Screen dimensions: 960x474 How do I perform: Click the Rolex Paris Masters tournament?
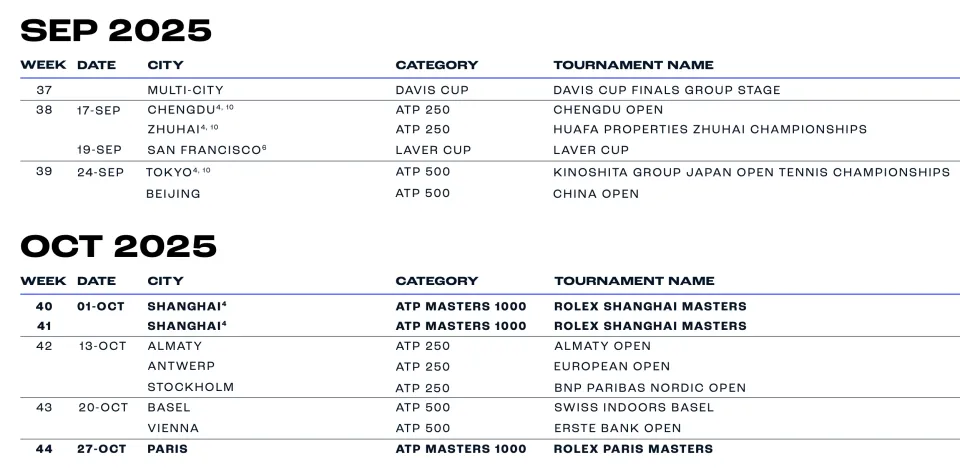pos(633,449)
